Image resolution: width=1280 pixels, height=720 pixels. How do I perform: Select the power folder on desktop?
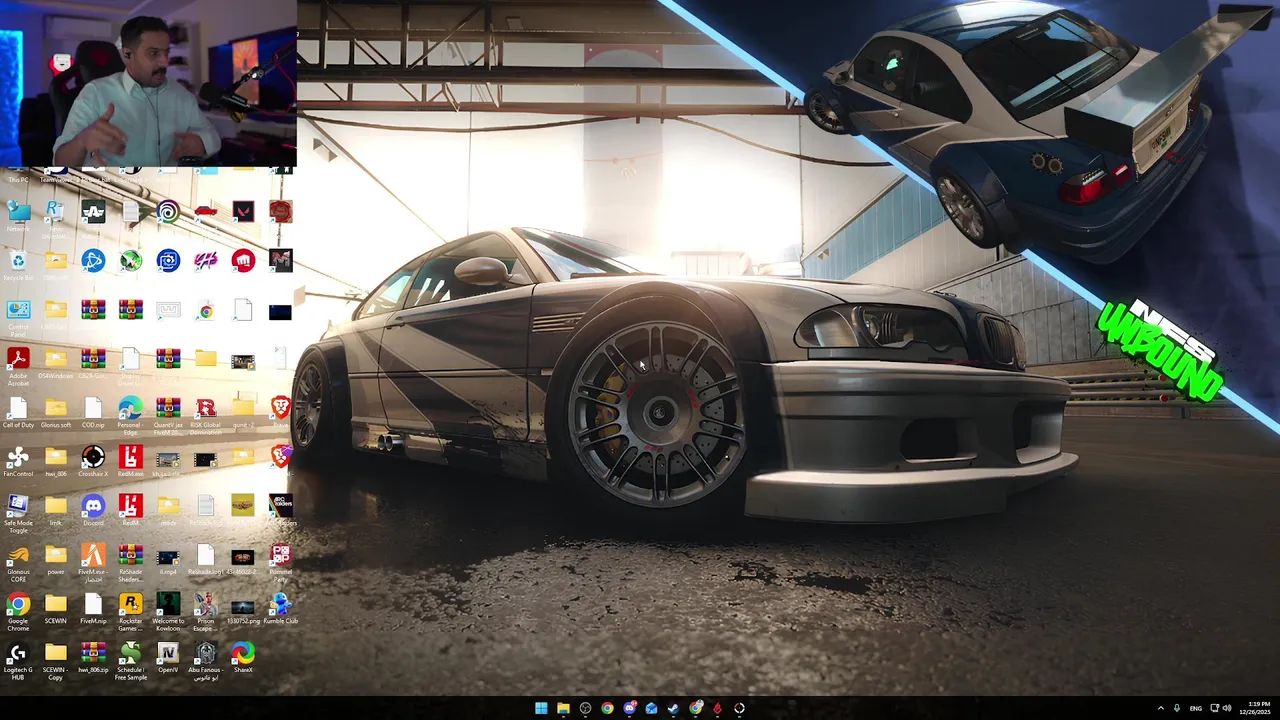(56, 558)
